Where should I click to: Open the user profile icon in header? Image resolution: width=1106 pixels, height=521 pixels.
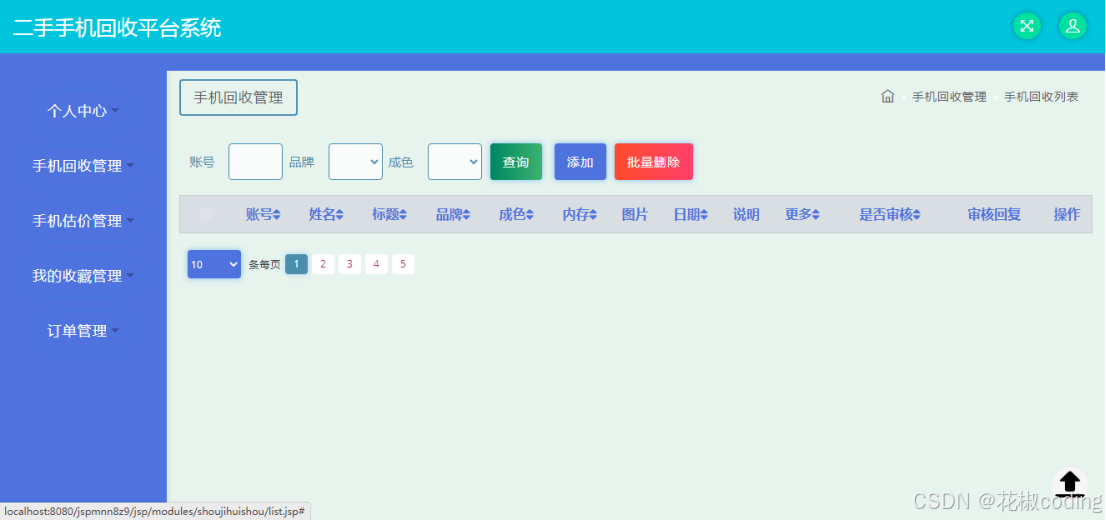tap(1073, 26)
